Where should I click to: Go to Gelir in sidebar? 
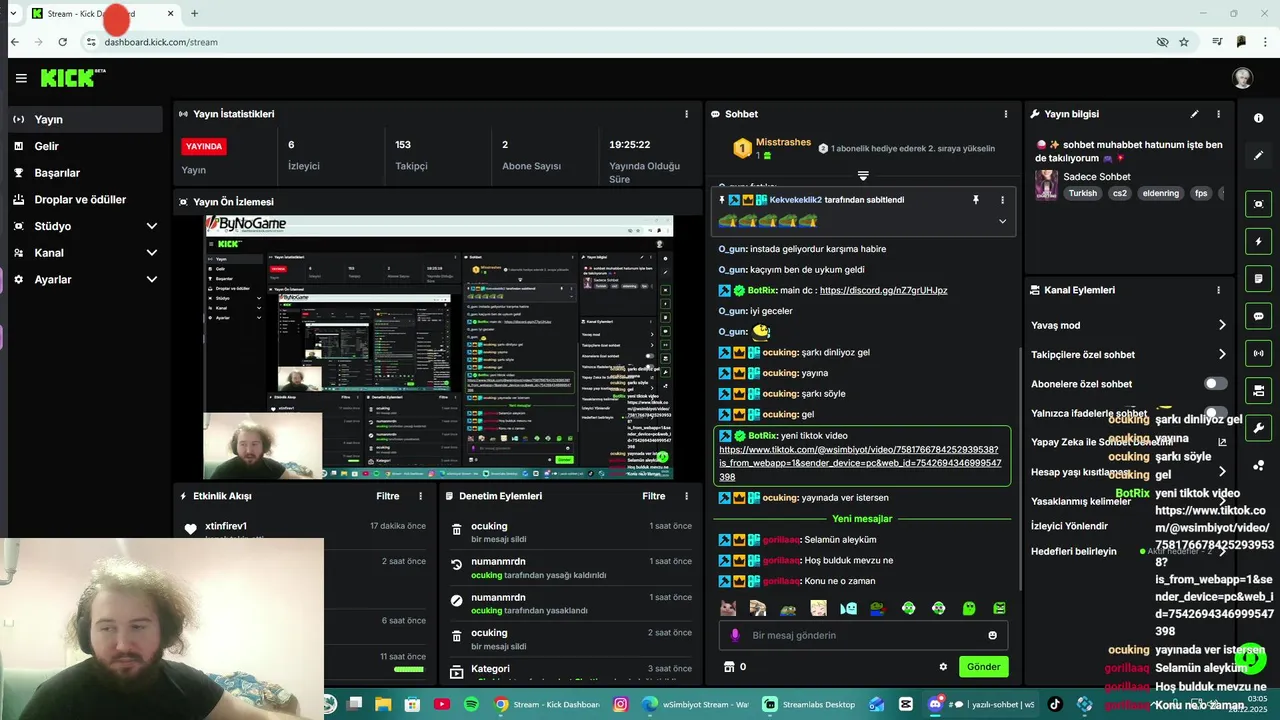tap(85, 146)
